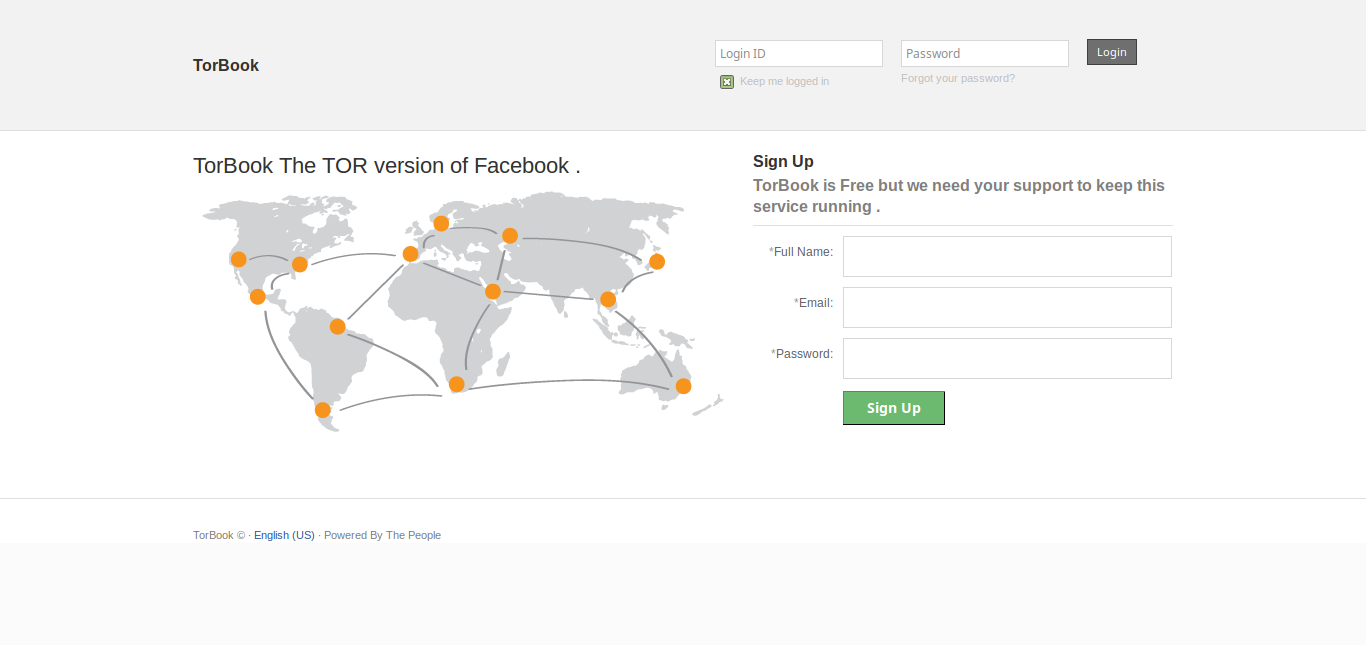Submit the green Sign Up button
The width and height of the screenshot is (1366, 645).
894,408
